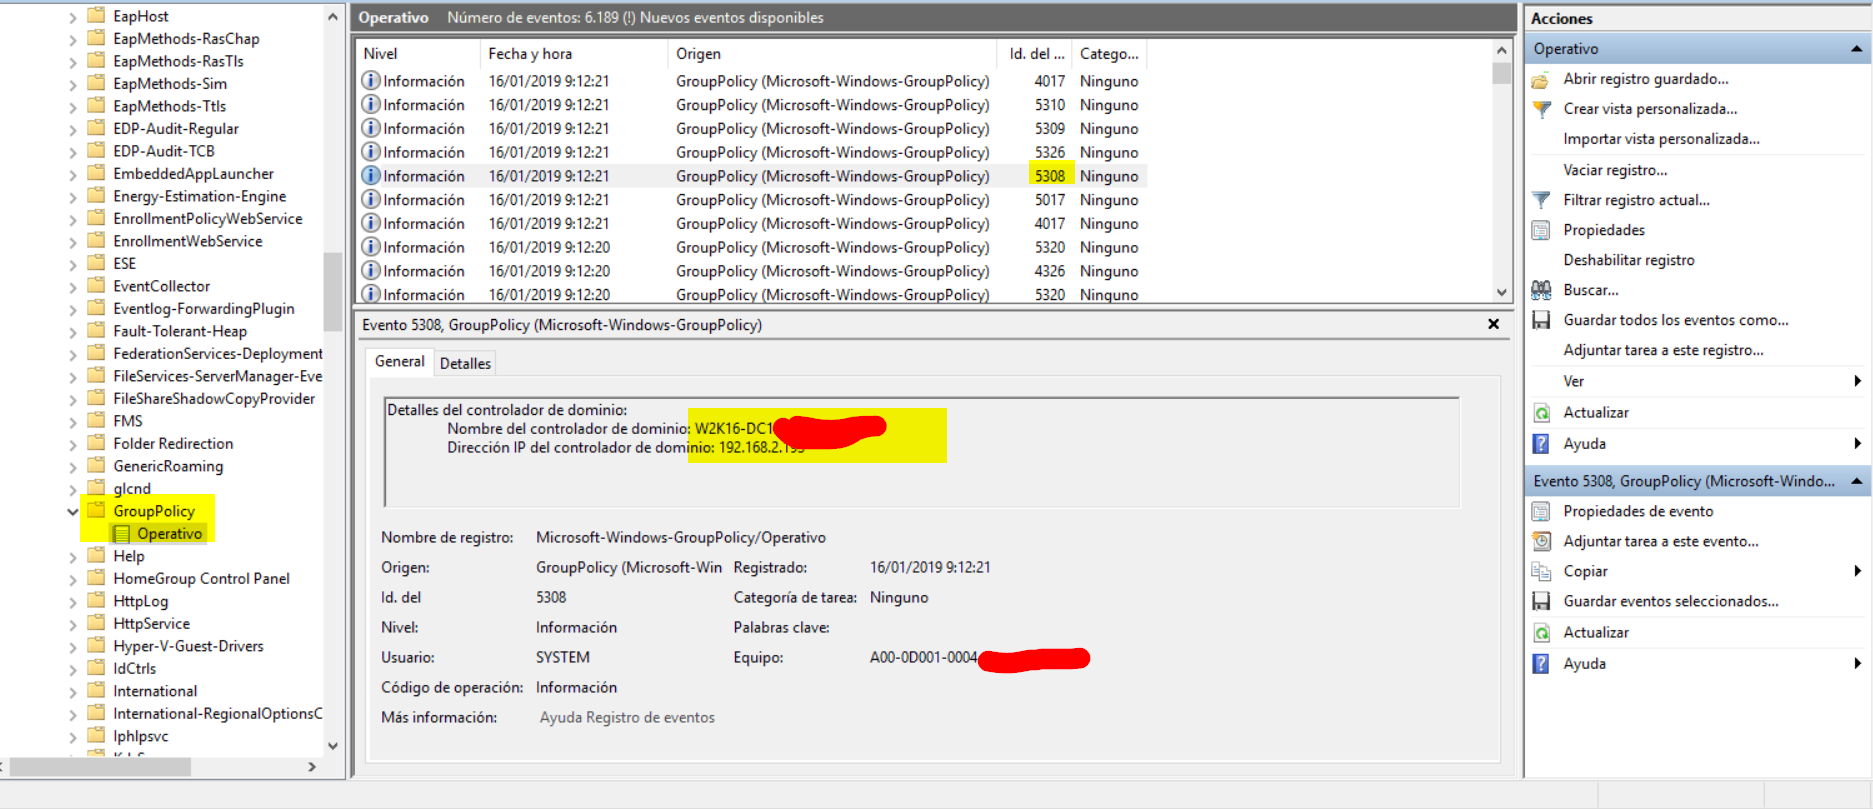Open the Ver submenu arrow
Image resolution: width=1873 pixels, height=809 pixels.
(1857, 381)
